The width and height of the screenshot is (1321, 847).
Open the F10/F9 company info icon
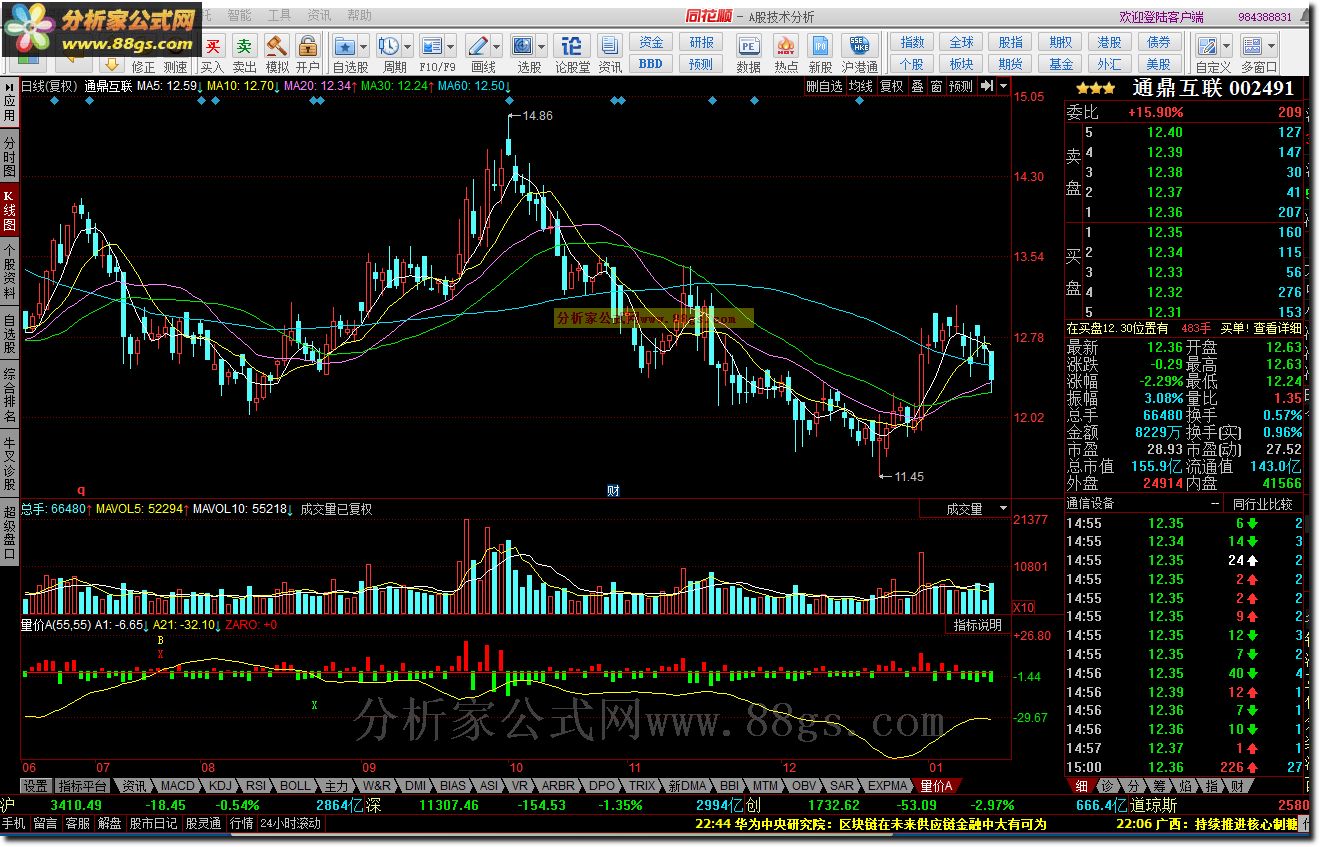point(432,46)
